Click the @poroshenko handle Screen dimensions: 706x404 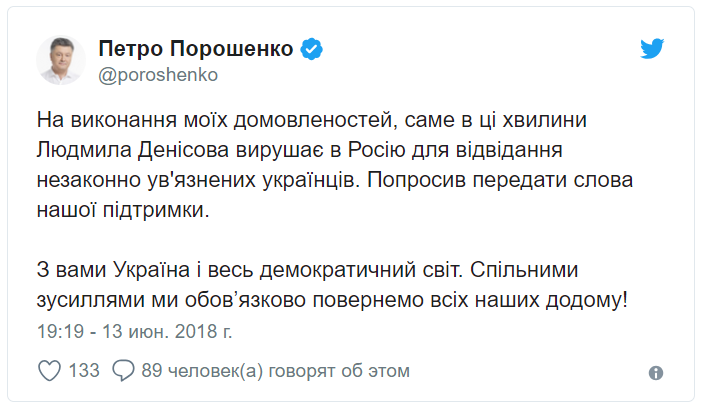pos(158,75)
